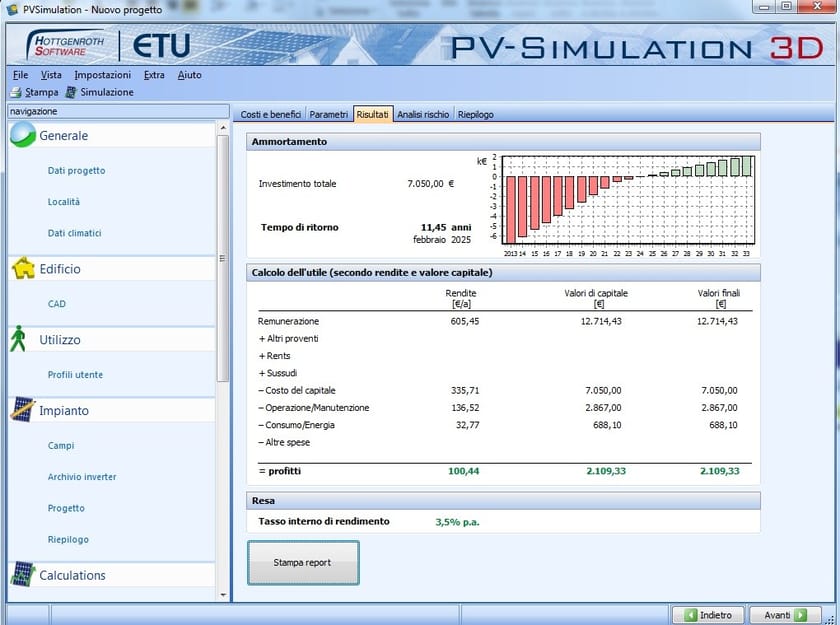Click the green Utilizzo figure icon
Image resolution: width=840 pixels, height=625 pixels.
(x=23, y=339)
